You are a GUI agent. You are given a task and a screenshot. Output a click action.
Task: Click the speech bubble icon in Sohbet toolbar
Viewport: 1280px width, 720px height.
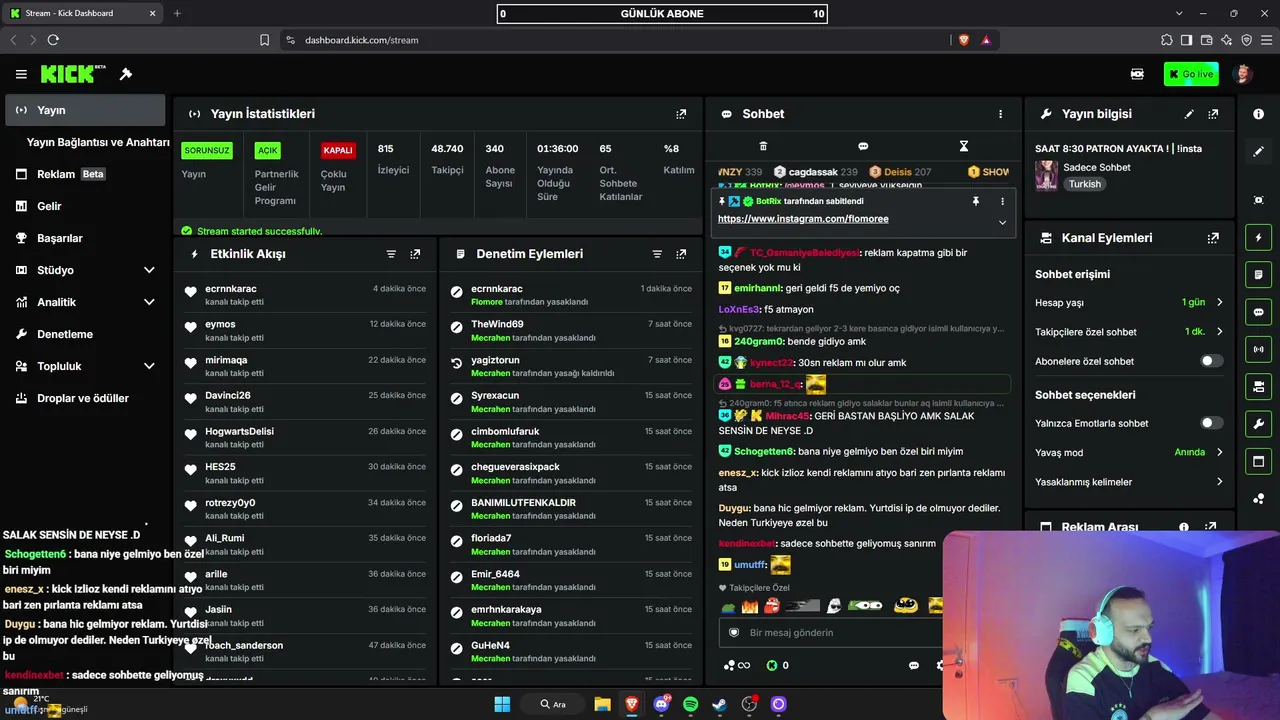click(863, 146)
